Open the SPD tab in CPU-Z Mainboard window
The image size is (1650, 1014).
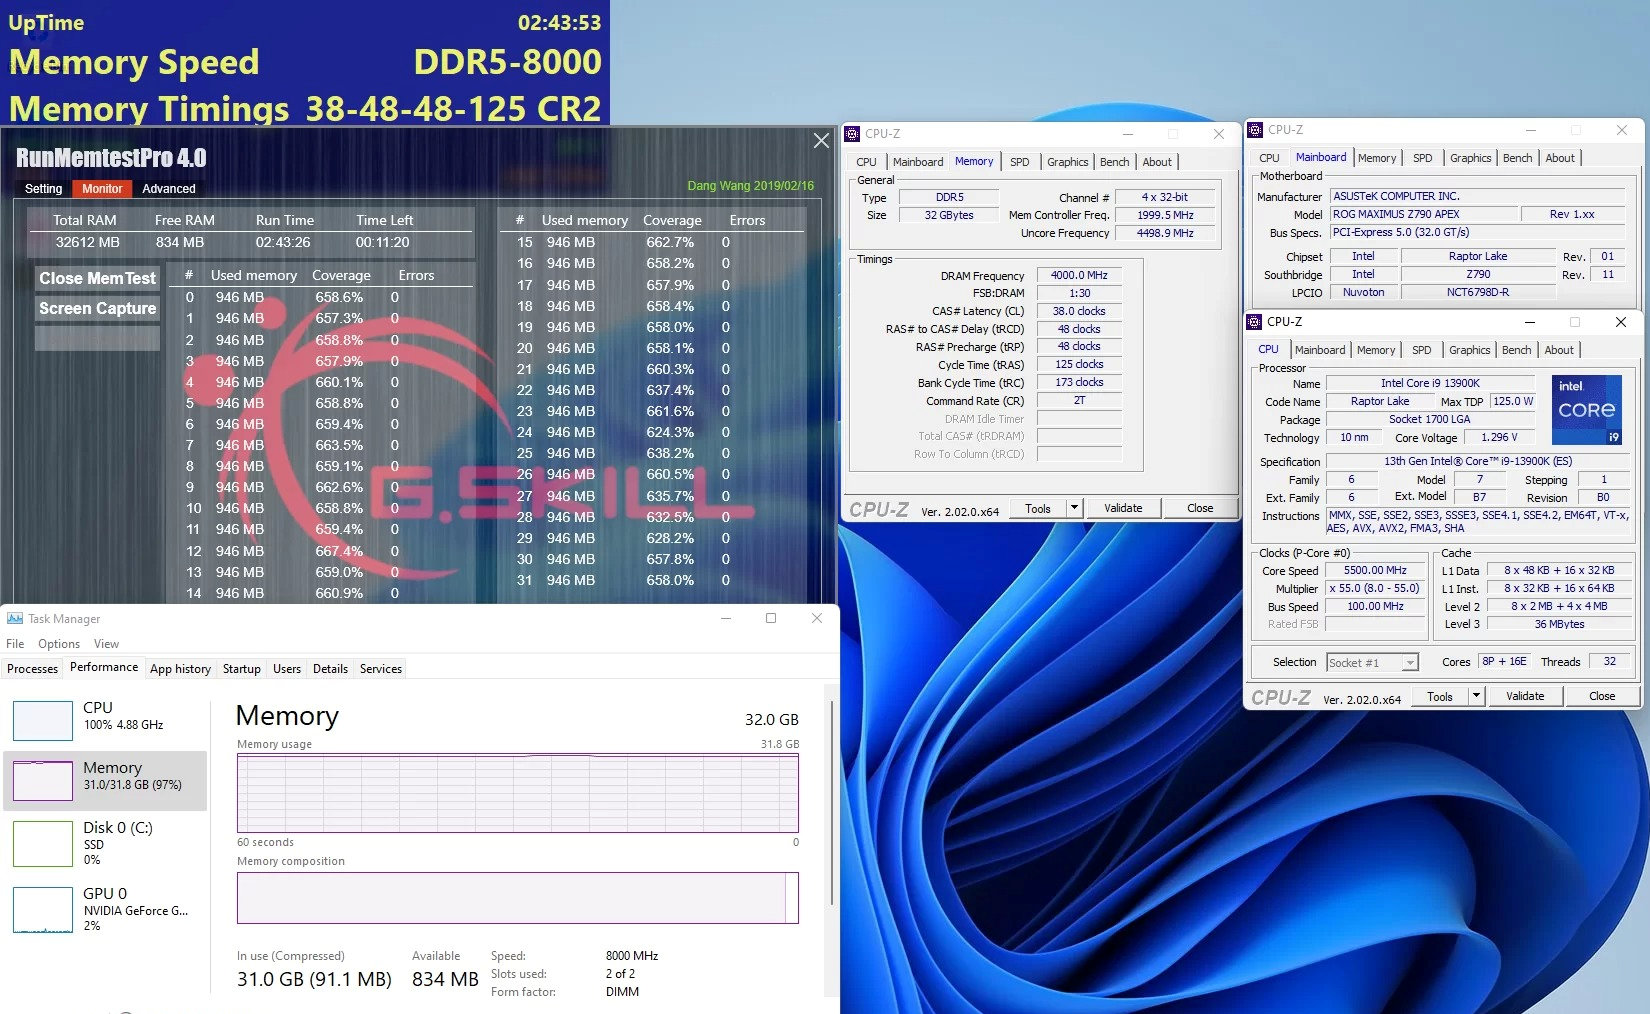(x=1422, y=158)
